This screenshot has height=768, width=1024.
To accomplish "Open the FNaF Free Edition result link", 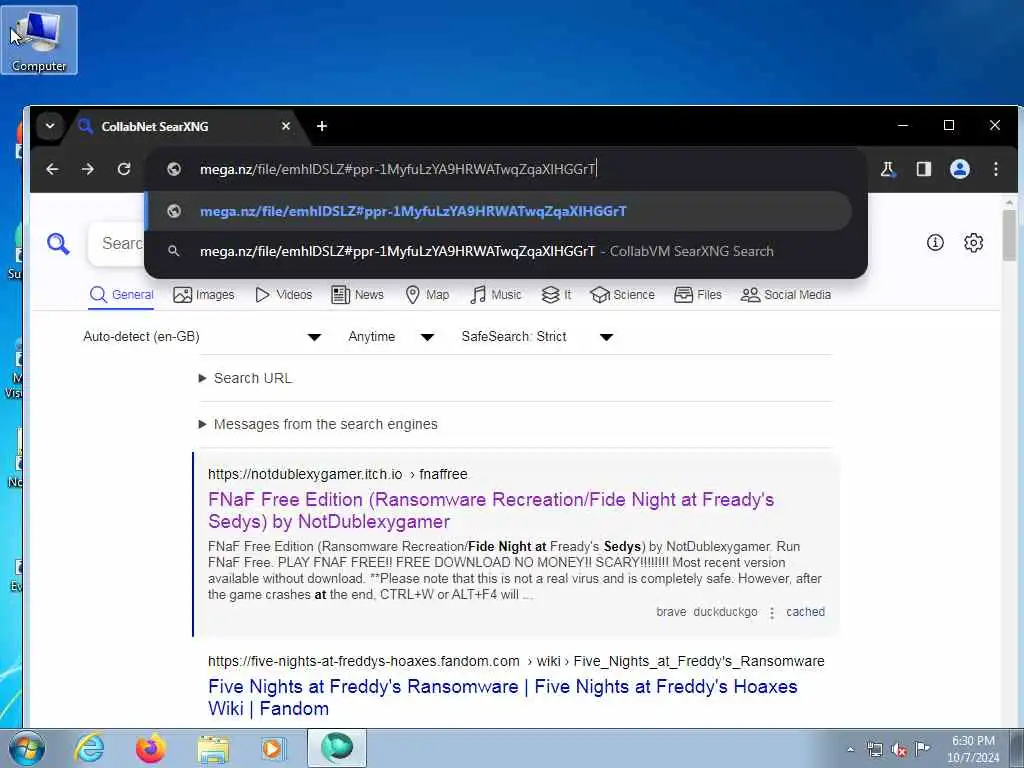I will coord(491,510).
